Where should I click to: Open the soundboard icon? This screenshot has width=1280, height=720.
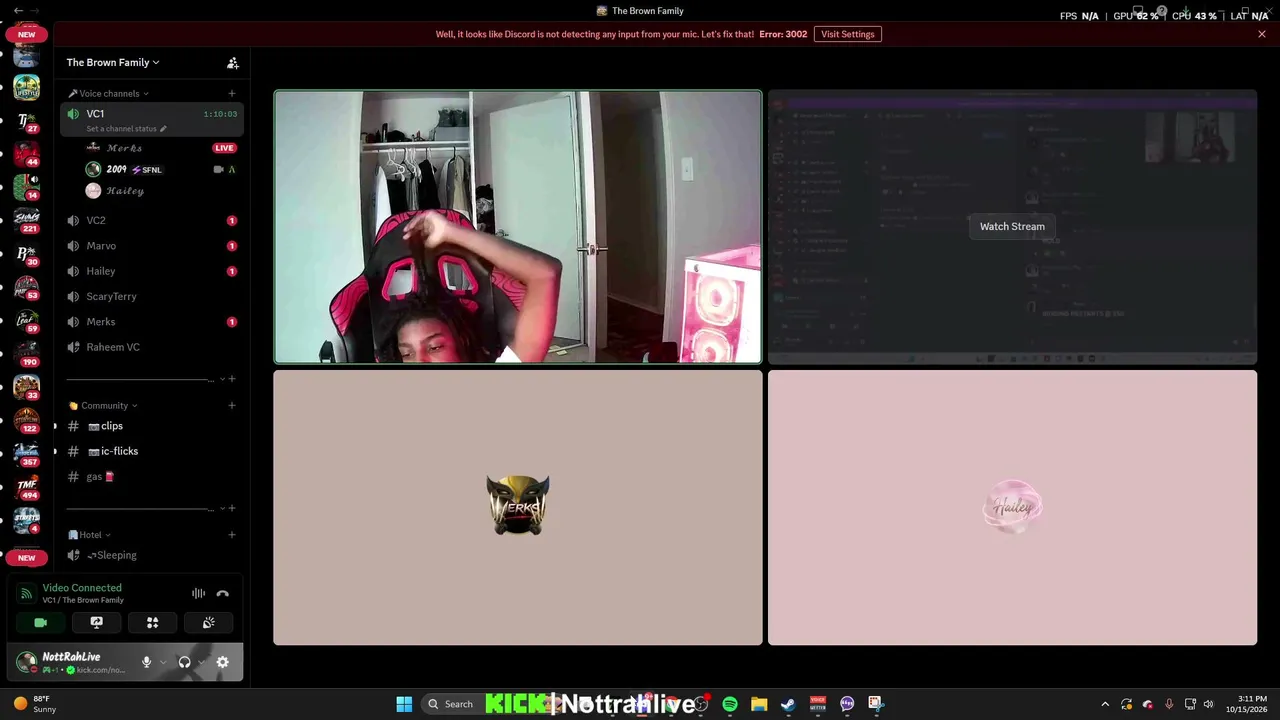209,622
